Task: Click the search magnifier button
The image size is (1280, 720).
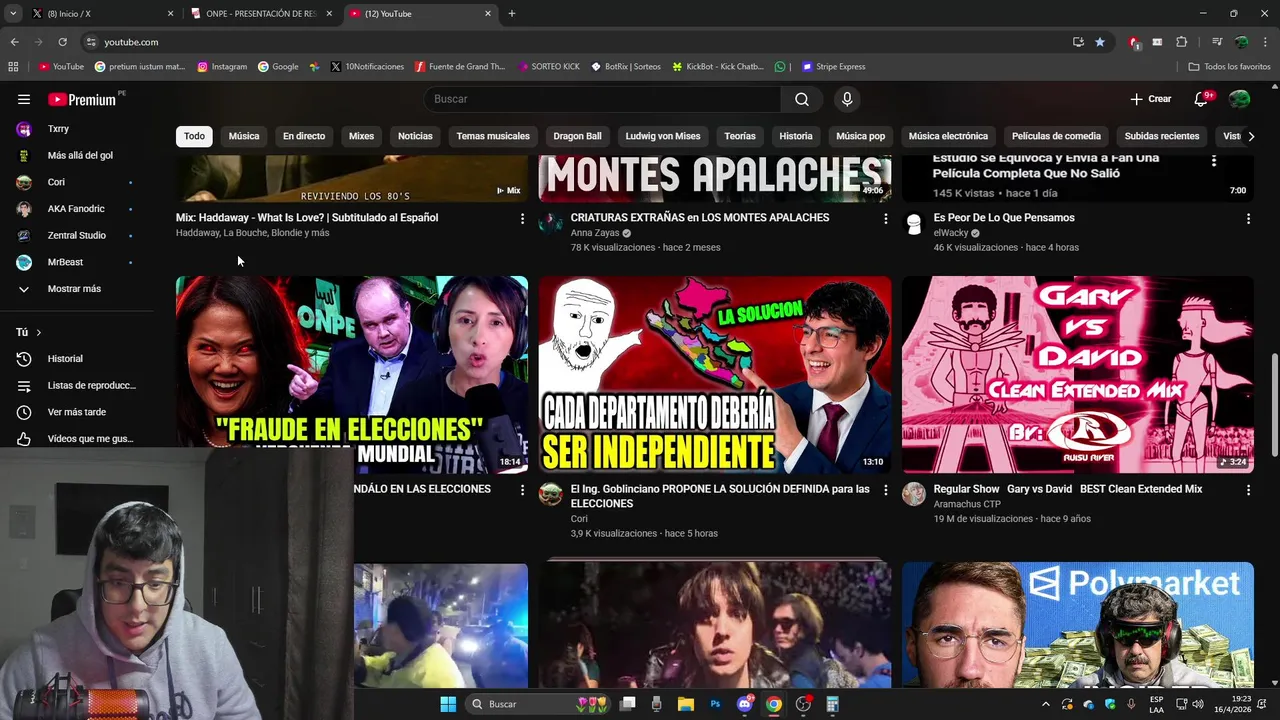Action: click(802, 99)
